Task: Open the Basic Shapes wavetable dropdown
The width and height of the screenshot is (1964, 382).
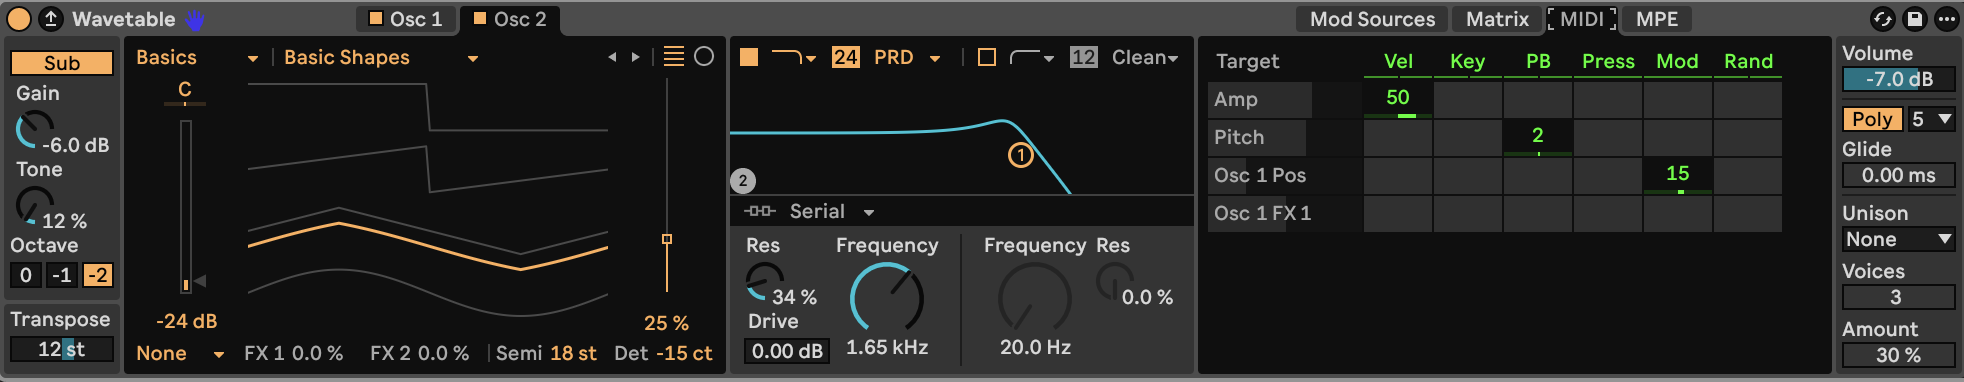Action: (380, 58)
